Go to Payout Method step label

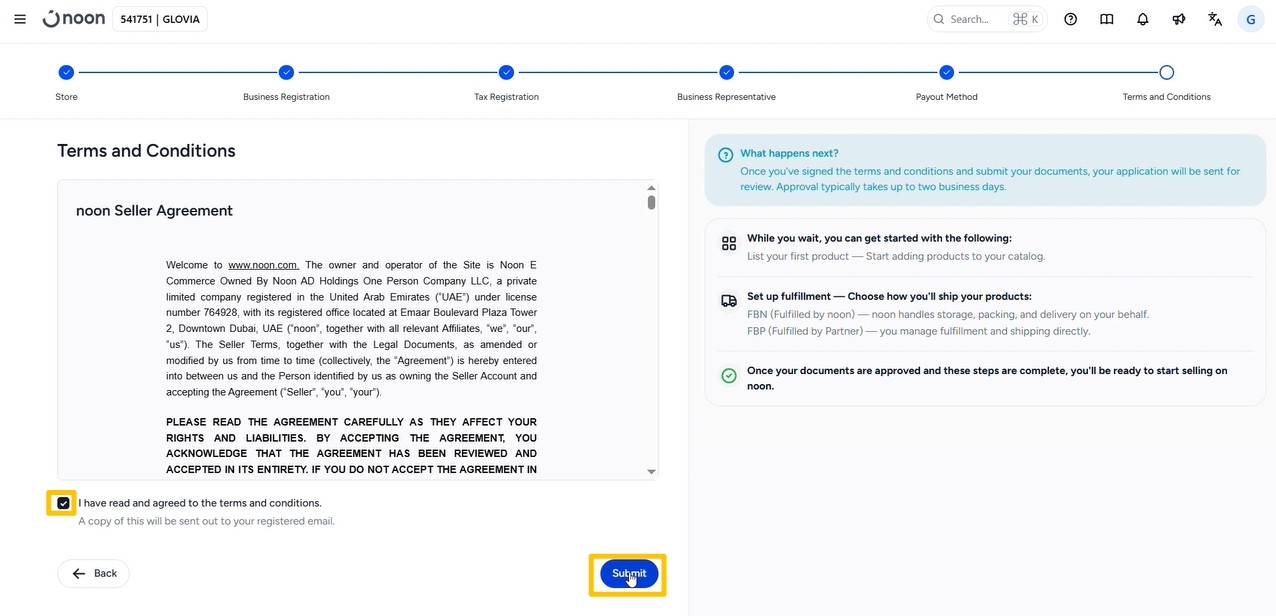coord(946,97)
